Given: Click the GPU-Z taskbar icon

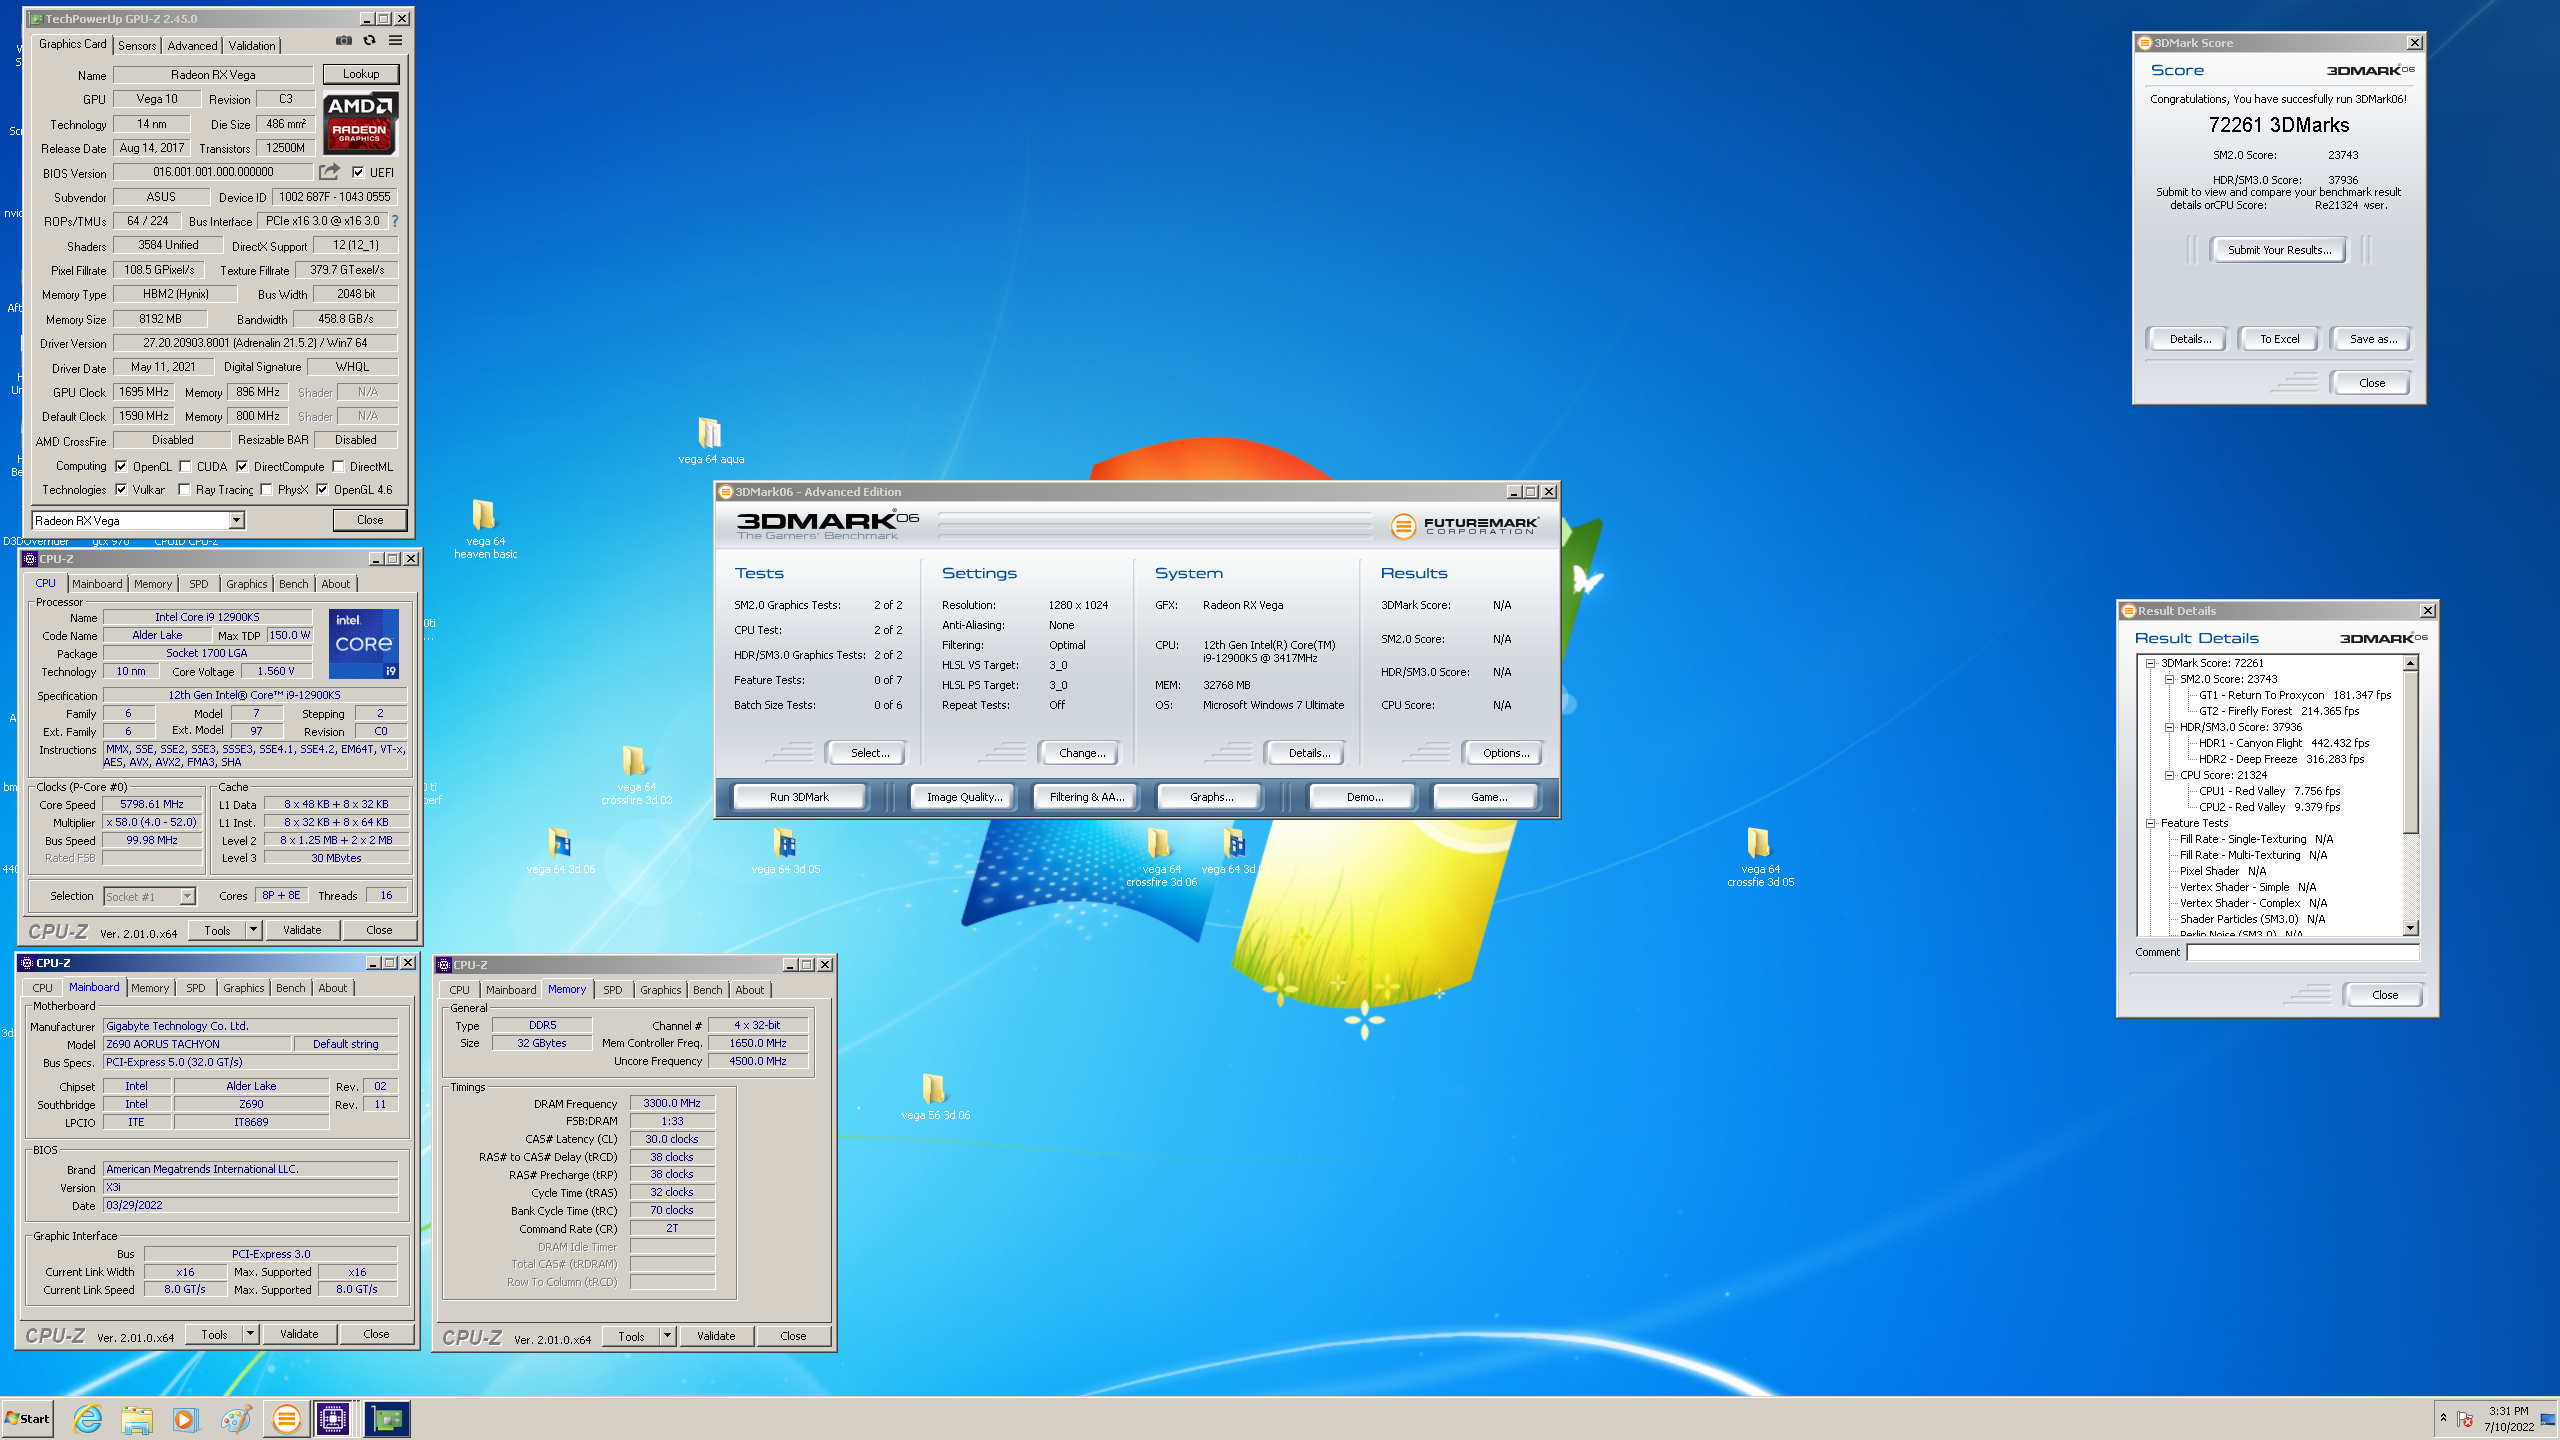Looking at the screenshot, I should [x=387, y=1418].
